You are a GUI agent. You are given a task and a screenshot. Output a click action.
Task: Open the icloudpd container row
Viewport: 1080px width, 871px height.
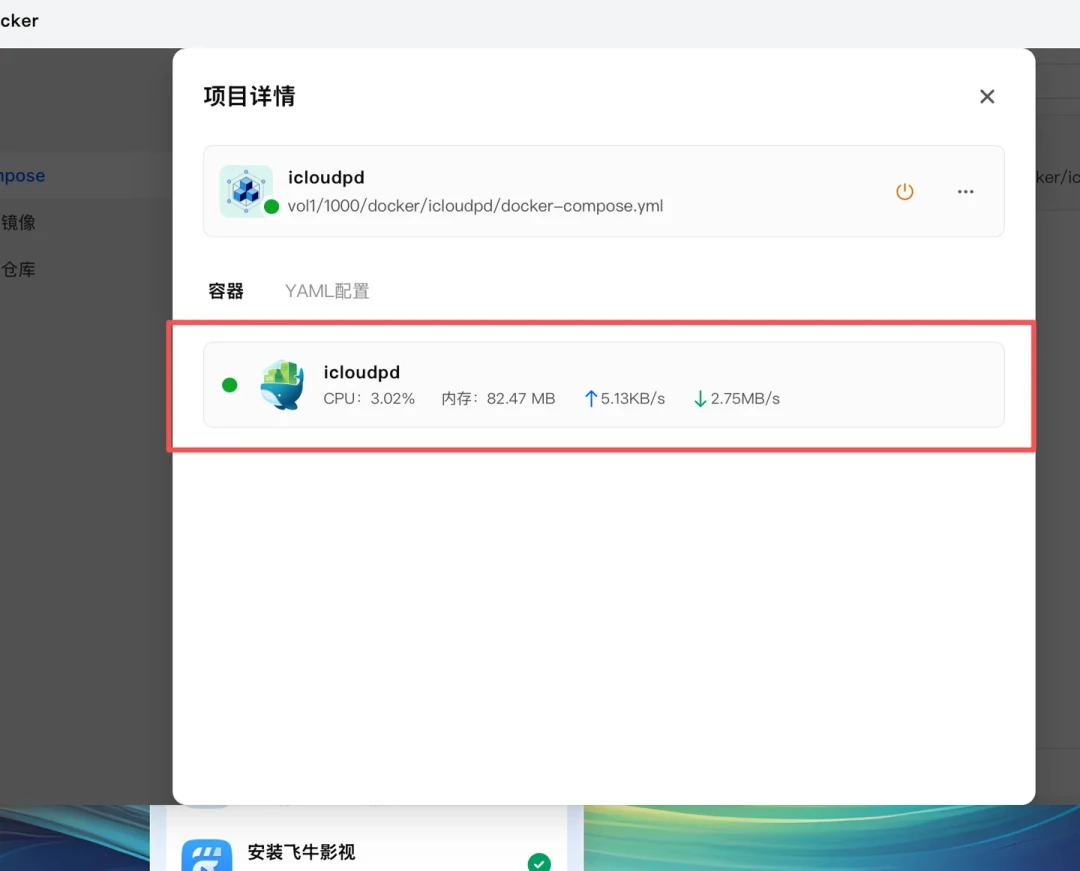[603, 385]
